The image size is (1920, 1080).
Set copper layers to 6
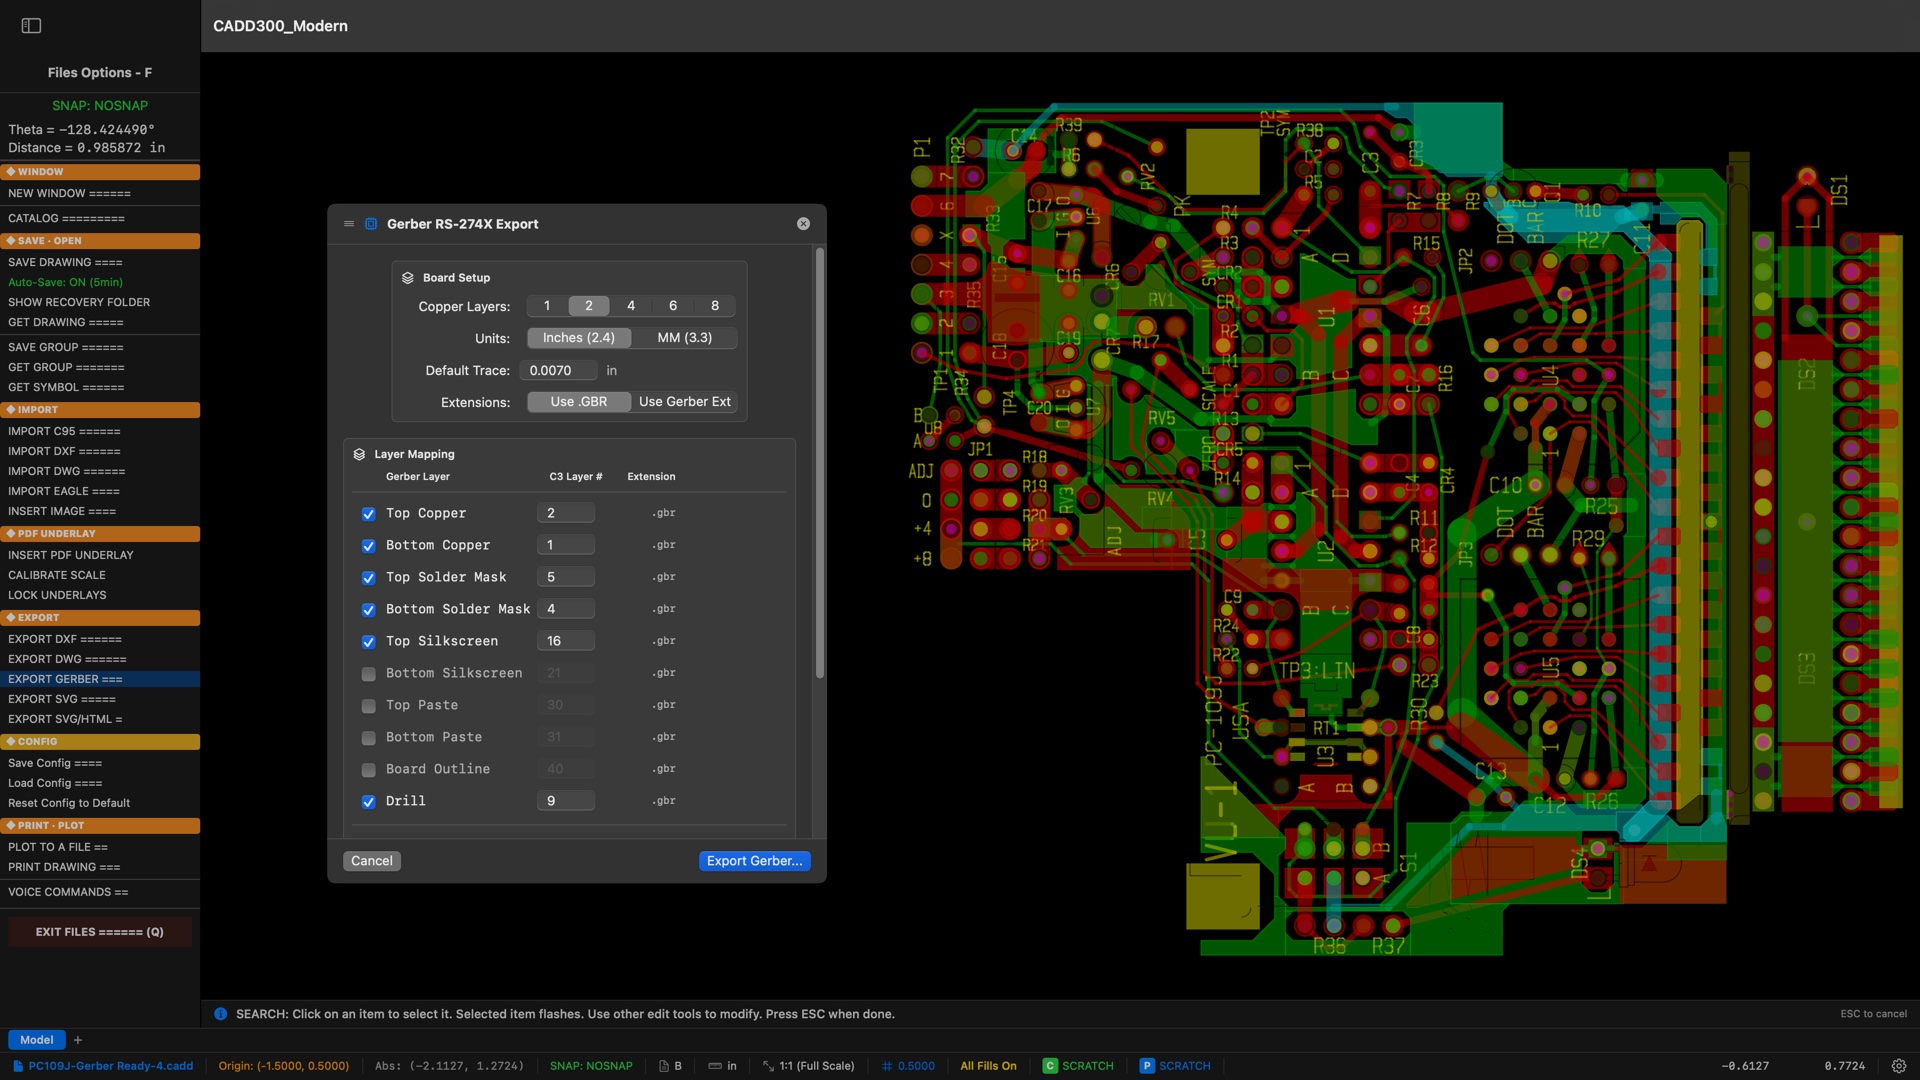[x=673, y=306]
